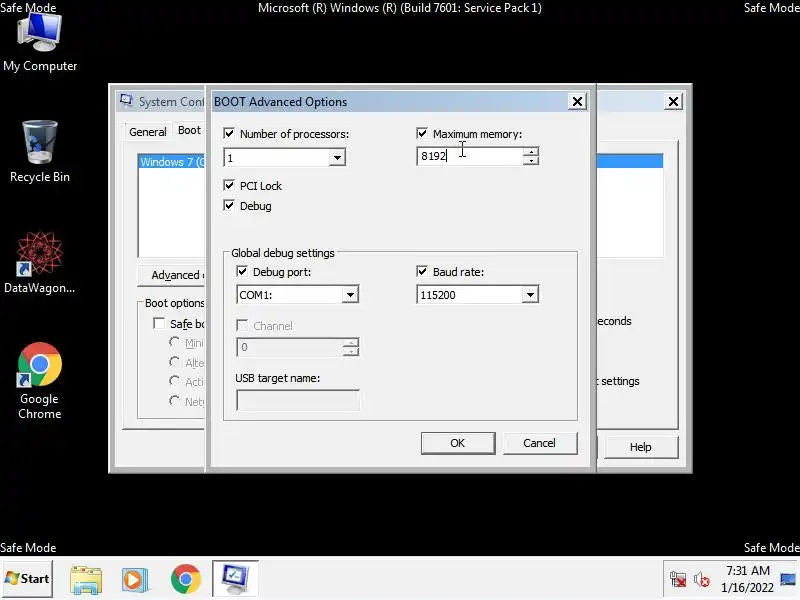Viewport: 800px width, 600px height.
Task: Click Help in System Configuration
Action: [641, 447]
